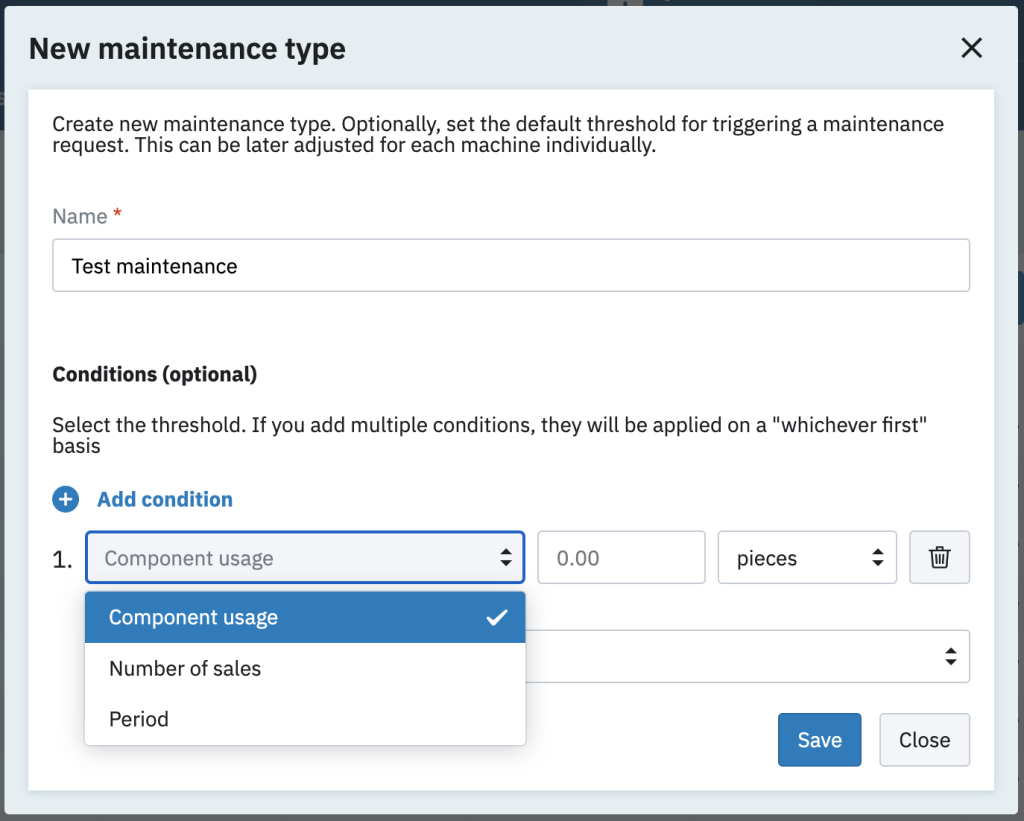This screenshot has height=821, width=1024.
Task: Click the 0.00 threshold value field
Action: pyautogui.click(x=620, y=558)
